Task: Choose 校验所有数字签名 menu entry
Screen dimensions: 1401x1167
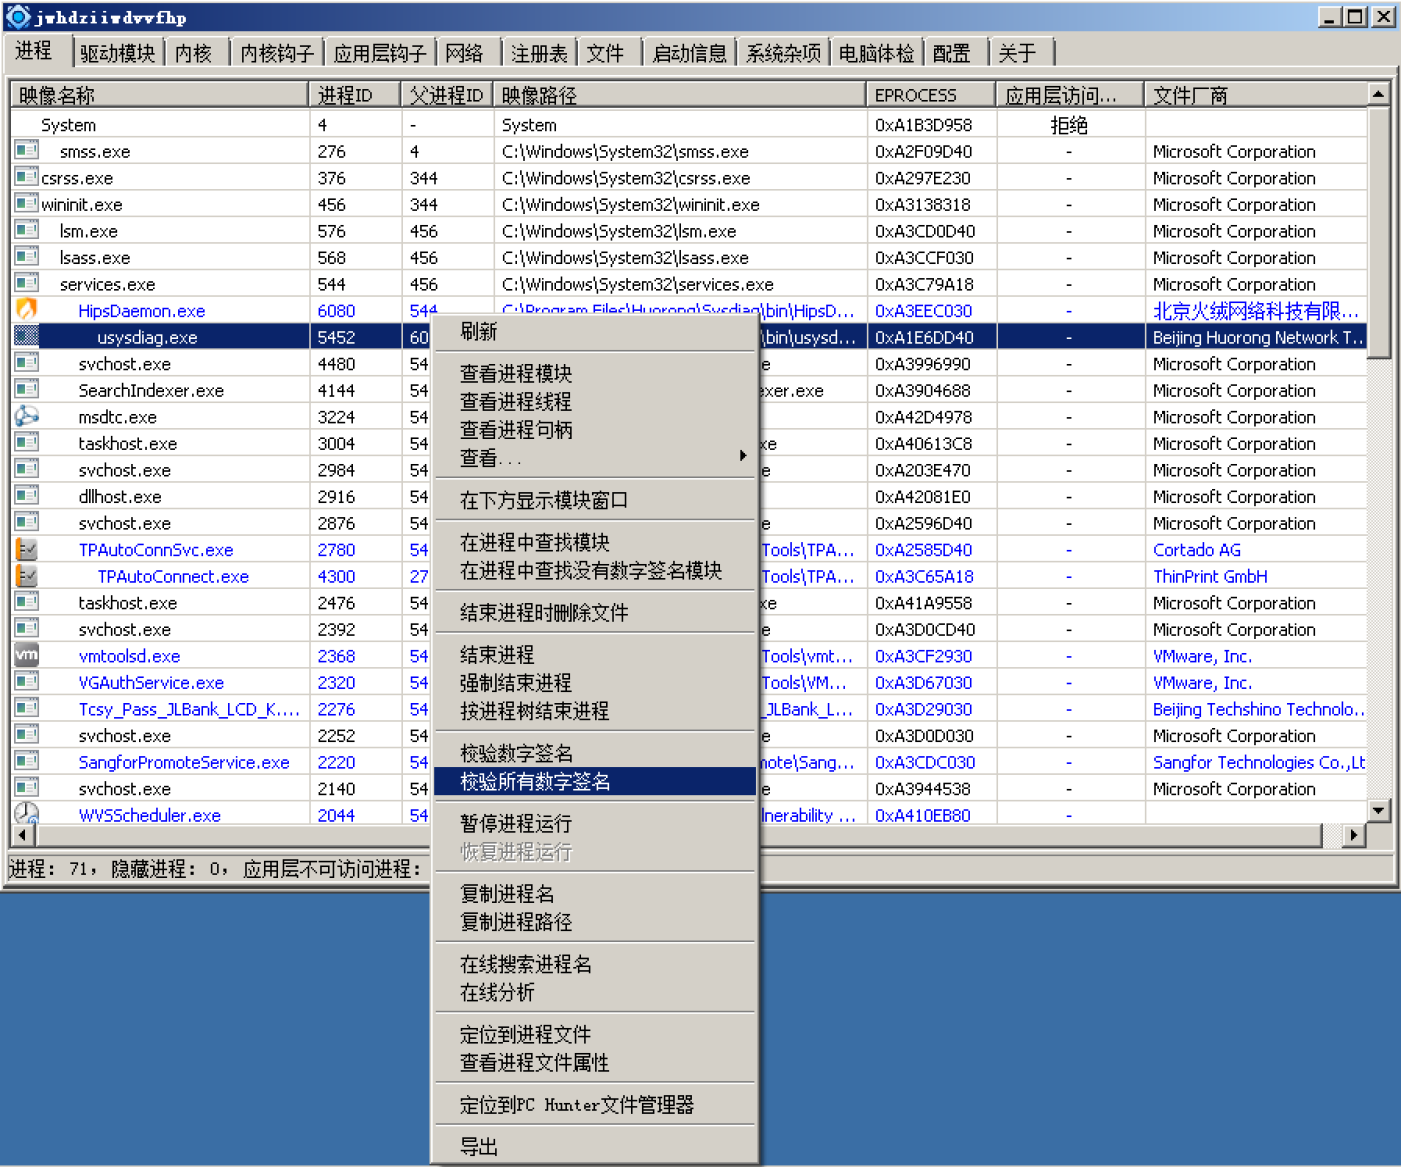Action: 595,781
